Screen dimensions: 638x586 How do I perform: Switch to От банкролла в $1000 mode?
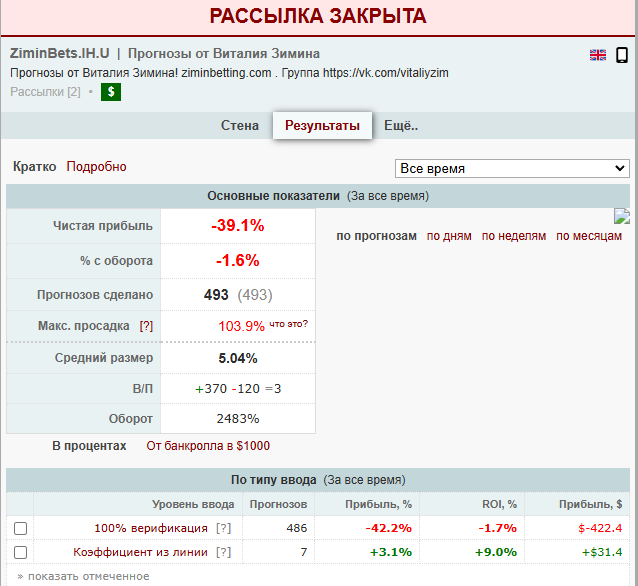(208, 446)
